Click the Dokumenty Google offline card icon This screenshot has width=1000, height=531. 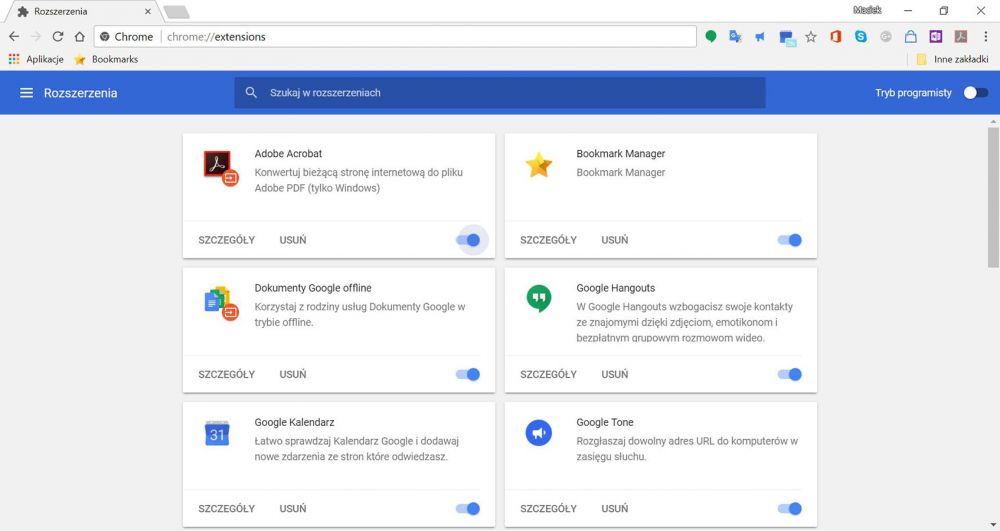221,303
